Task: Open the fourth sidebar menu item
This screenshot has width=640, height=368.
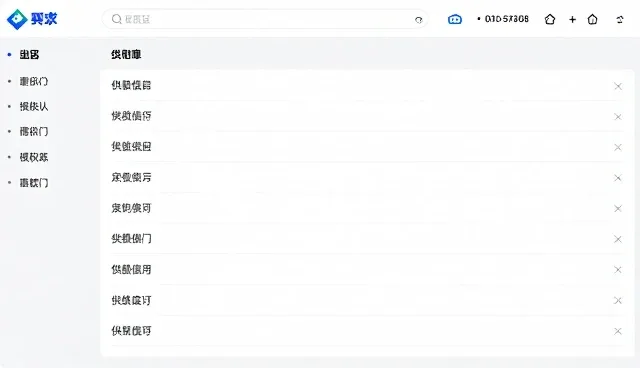Action: (x=34, y=132)
